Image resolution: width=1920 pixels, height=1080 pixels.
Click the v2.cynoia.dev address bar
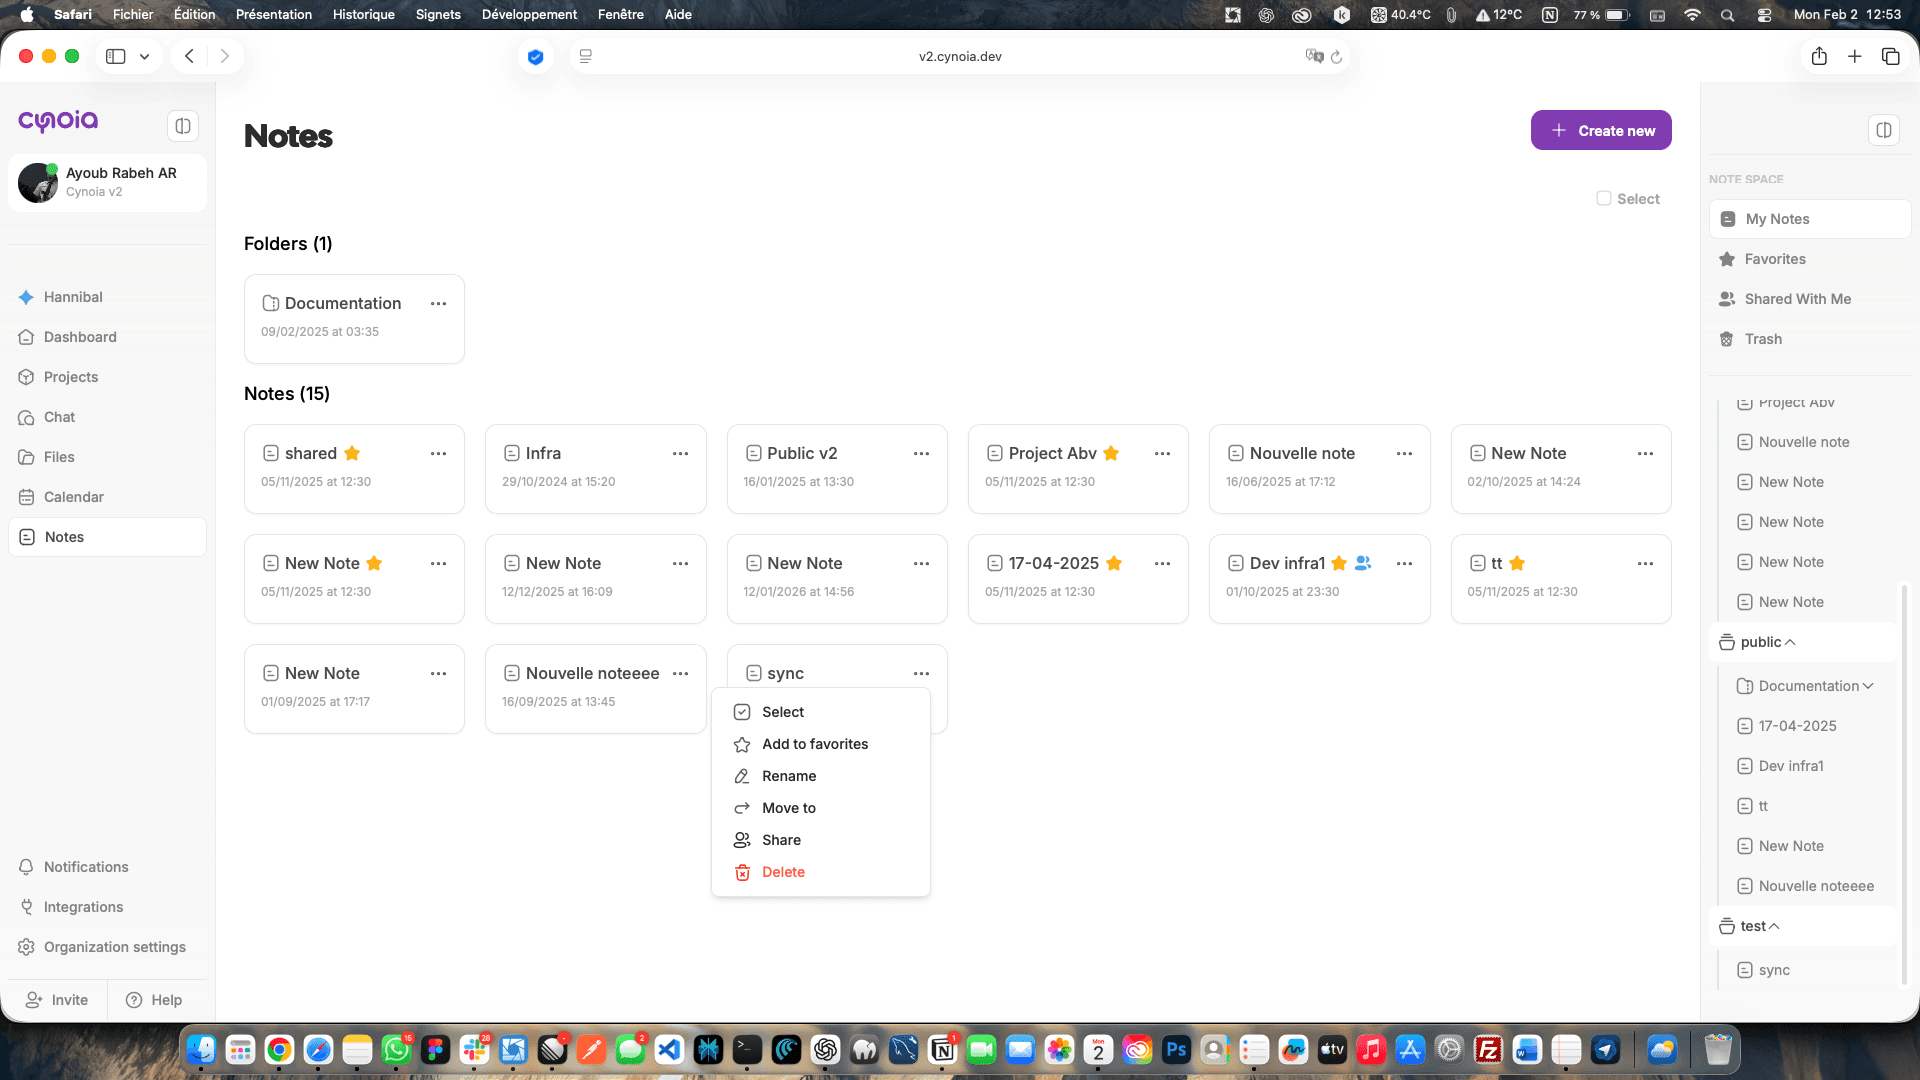coord(959,56)
